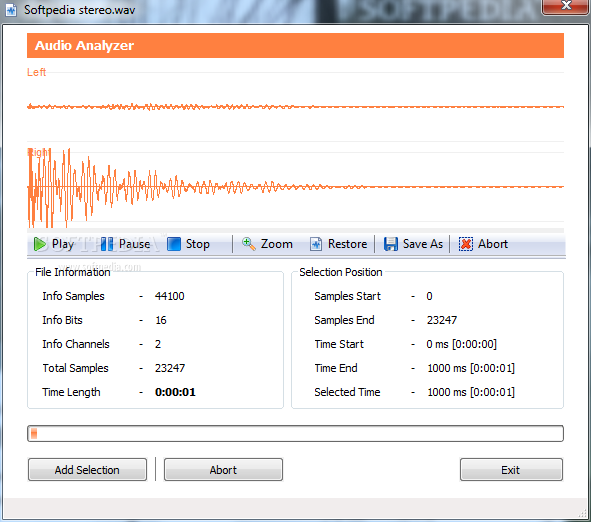Image resolution: width=591 pixels, height=522 pixels.
Task: Click the Stop text label in the toolbar
Action: tap(198, 244)
